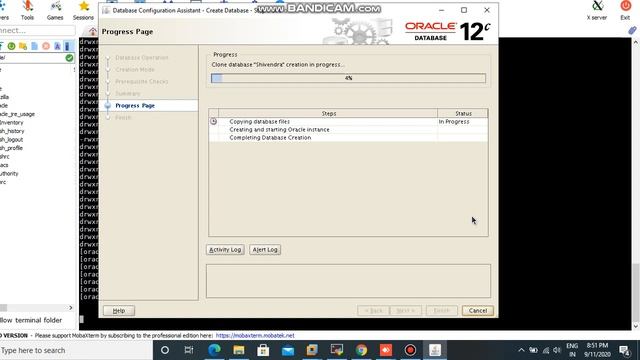Screen dimensions: 640x360
Task: Open the mobaxterm.mobatek.net link
Action: click(x=255, y=336)
